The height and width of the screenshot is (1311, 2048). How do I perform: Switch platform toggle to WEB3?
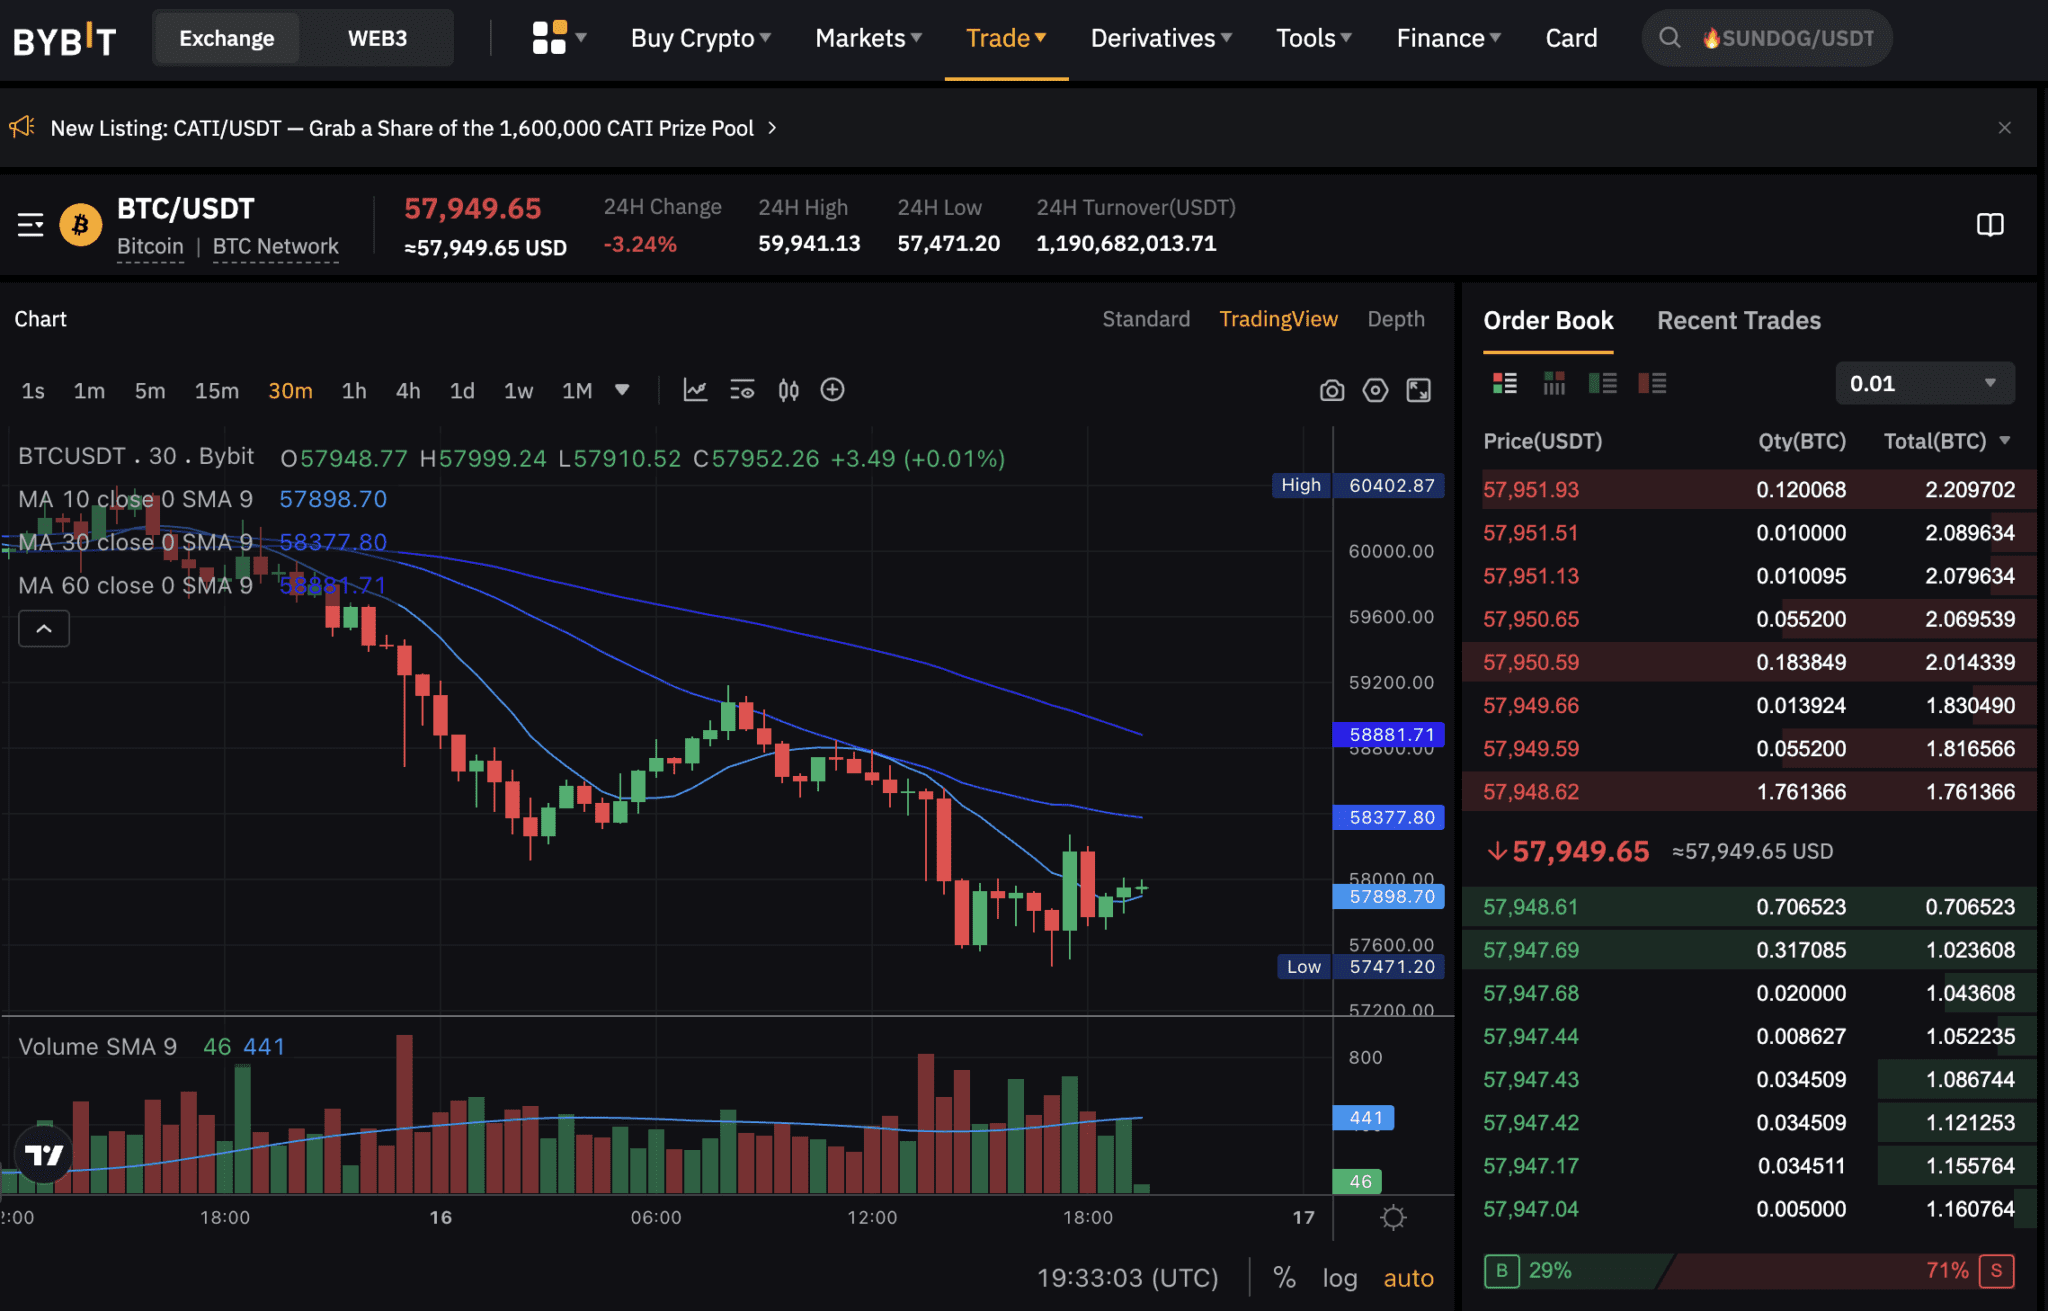coord(377,38)
